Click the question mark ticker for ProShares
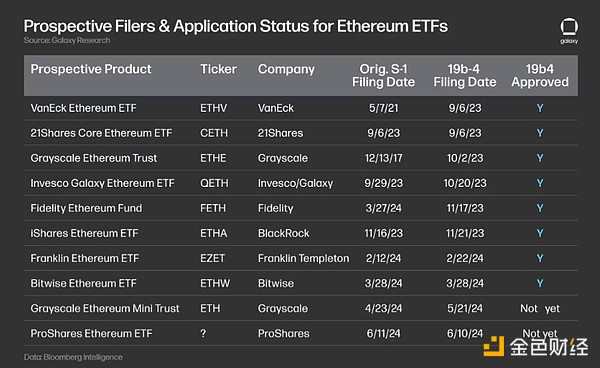The width and height of the screenshot is (600, 368). pos(203,334)
